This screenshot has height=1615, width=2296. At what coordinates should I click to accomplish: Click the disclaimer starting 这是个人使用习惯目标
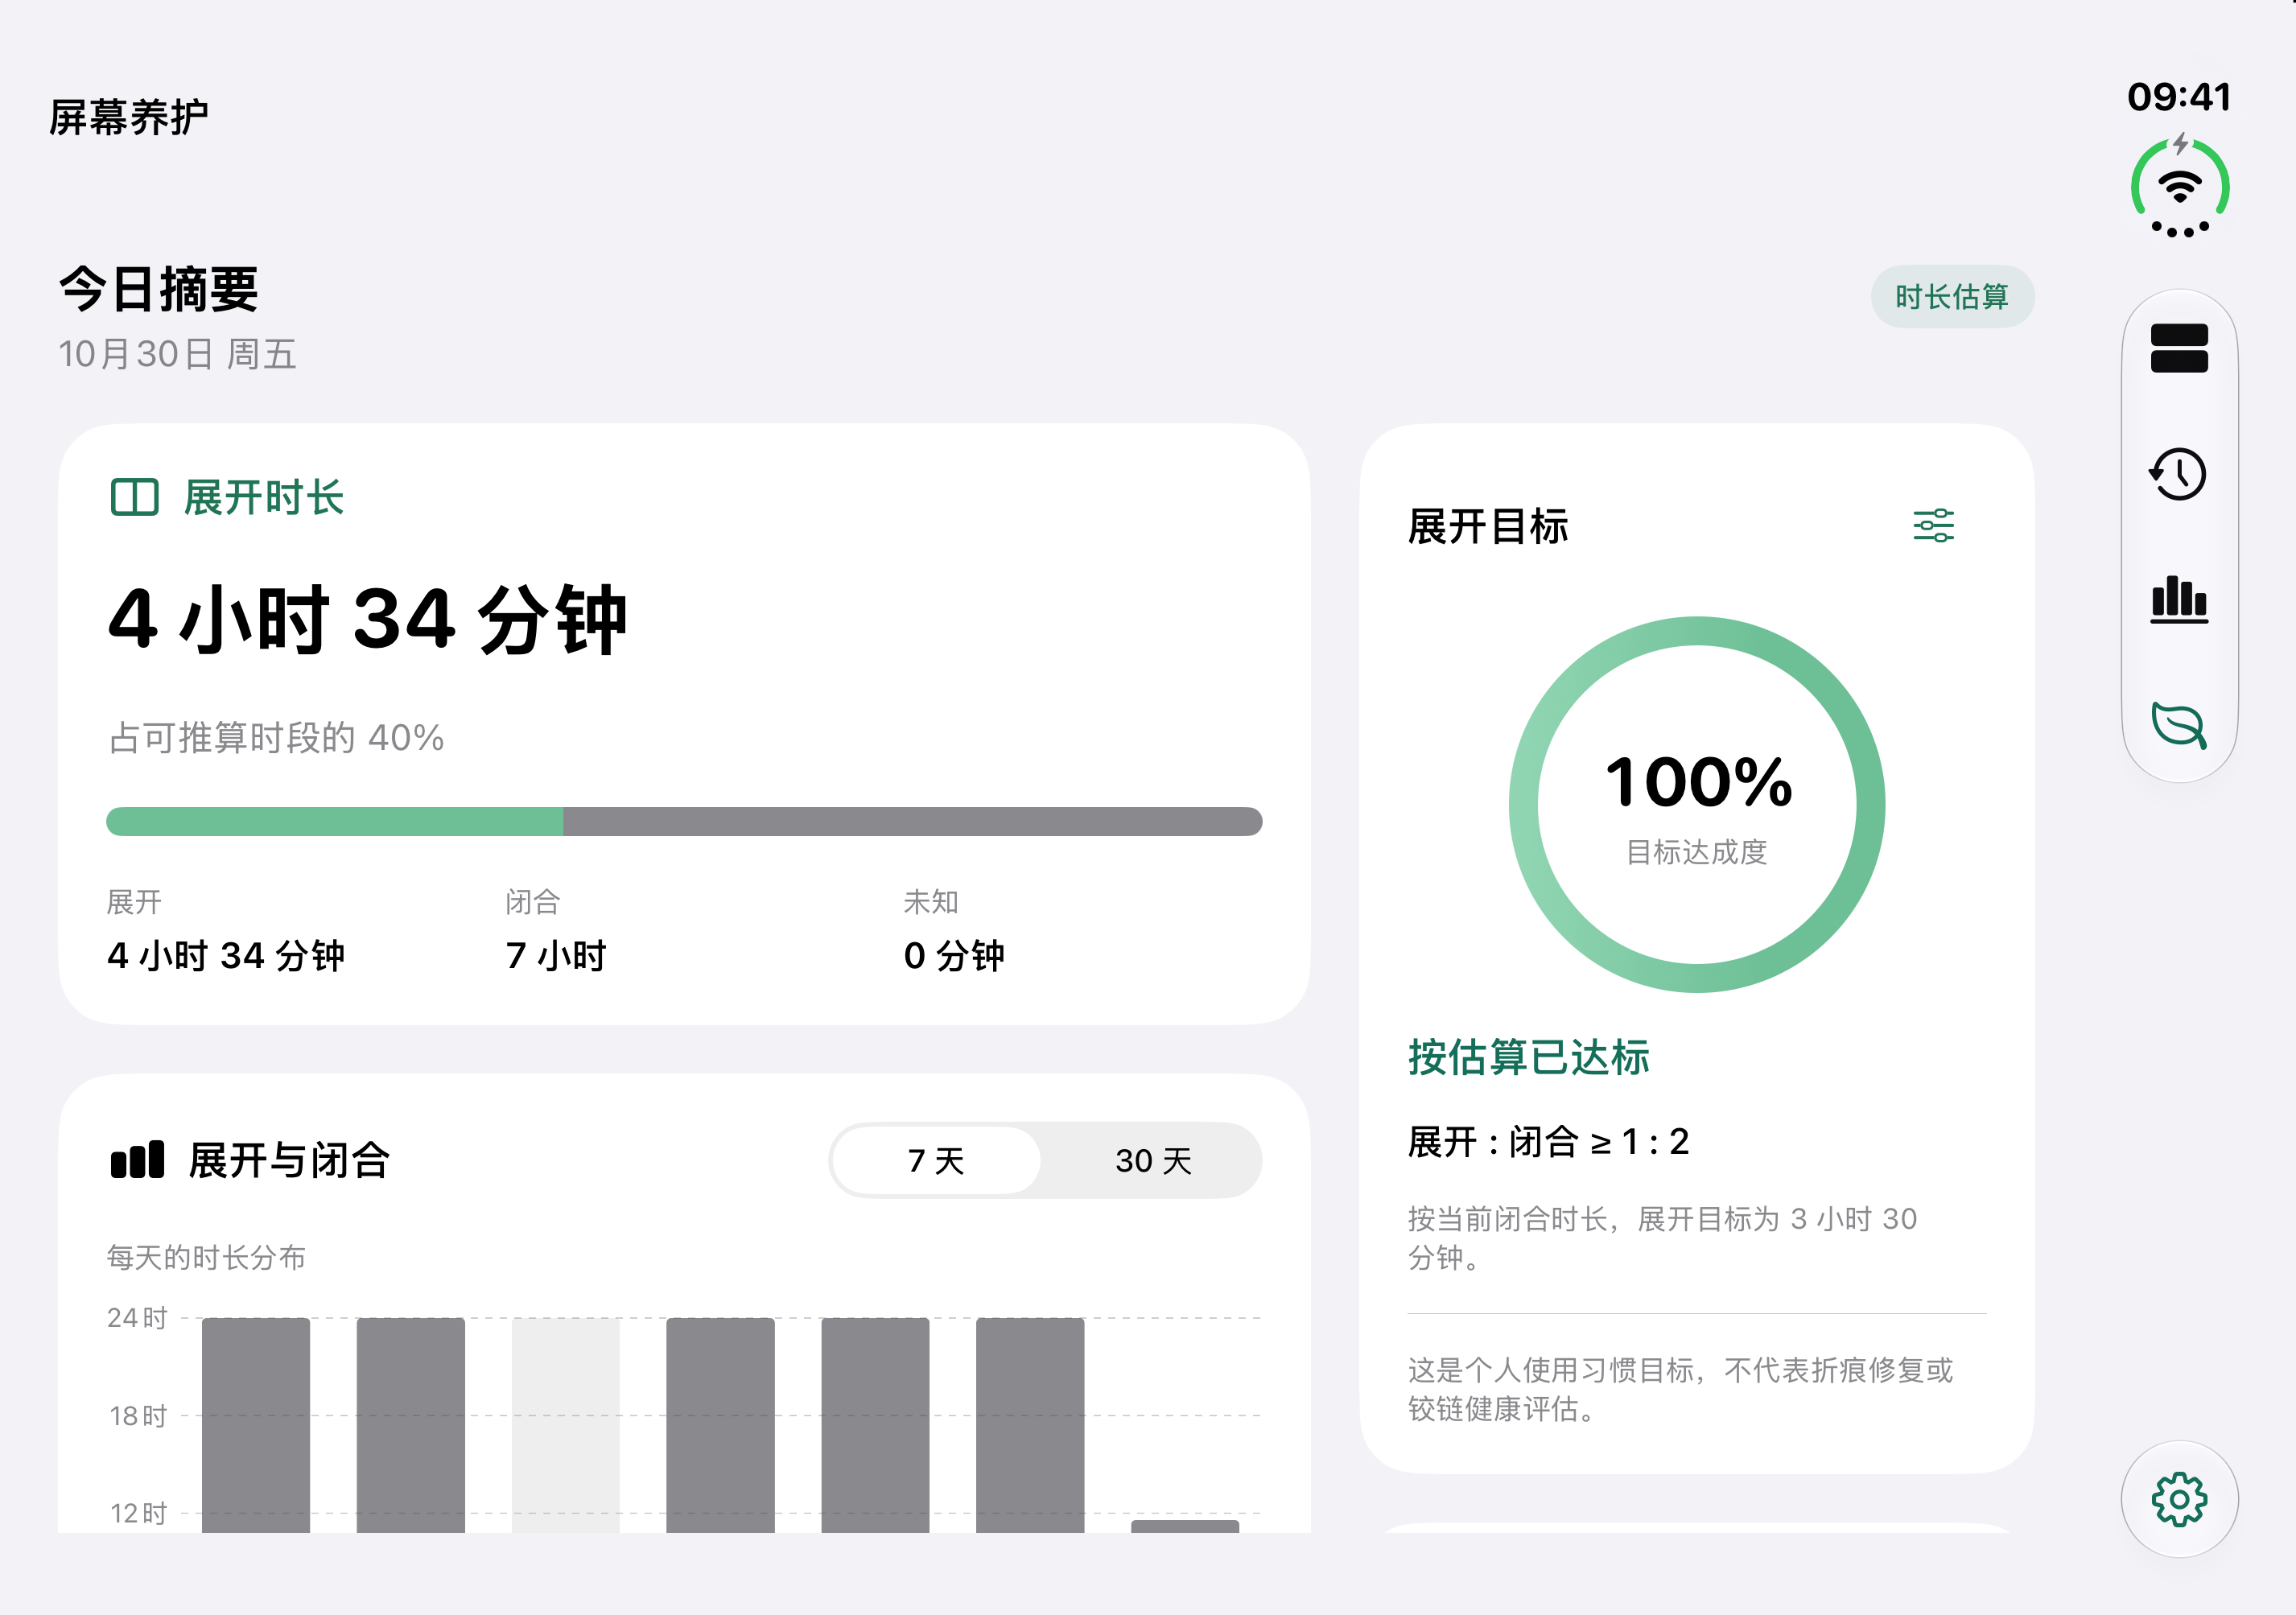click(1680, 1389)
